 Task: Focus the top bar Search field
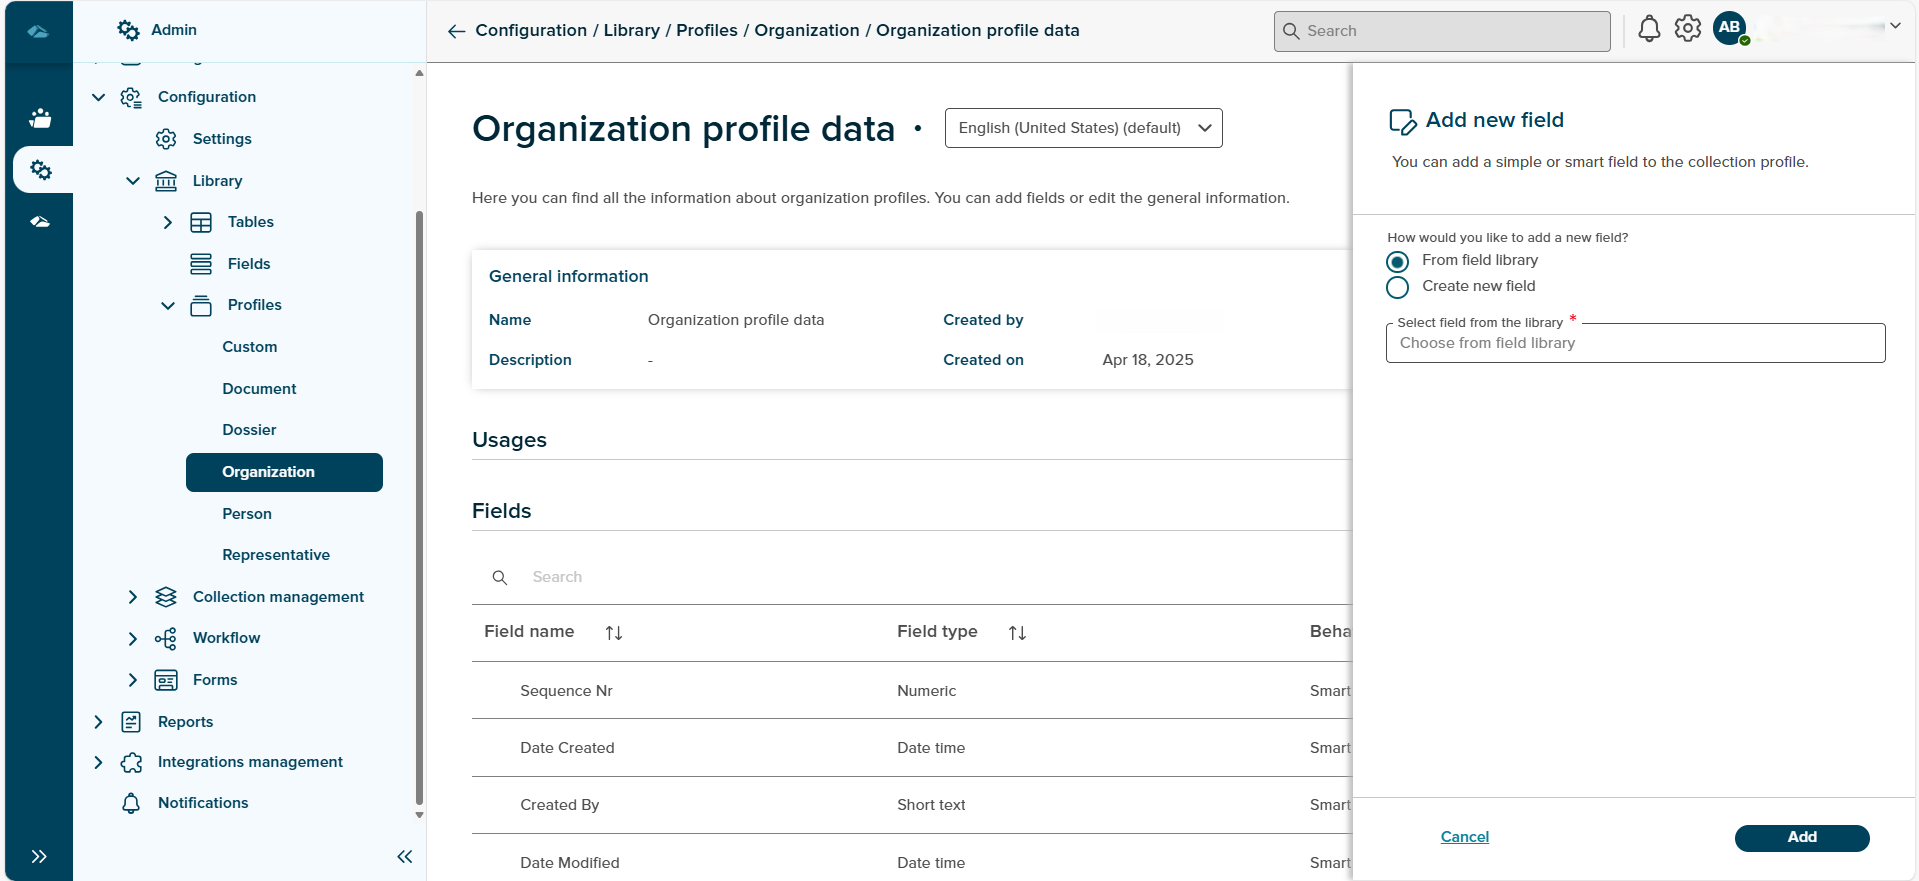1442,31
